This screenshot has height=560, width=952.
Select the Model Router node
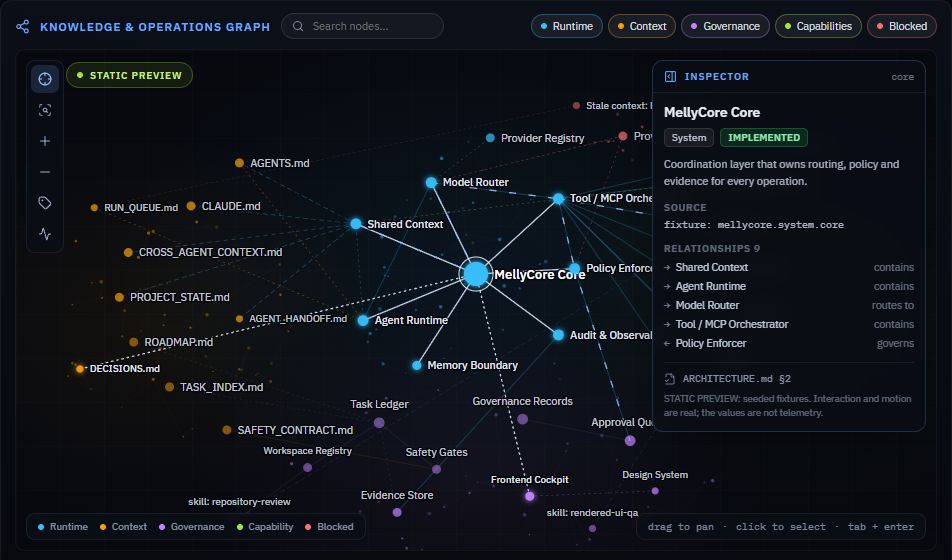click(431, 182)
